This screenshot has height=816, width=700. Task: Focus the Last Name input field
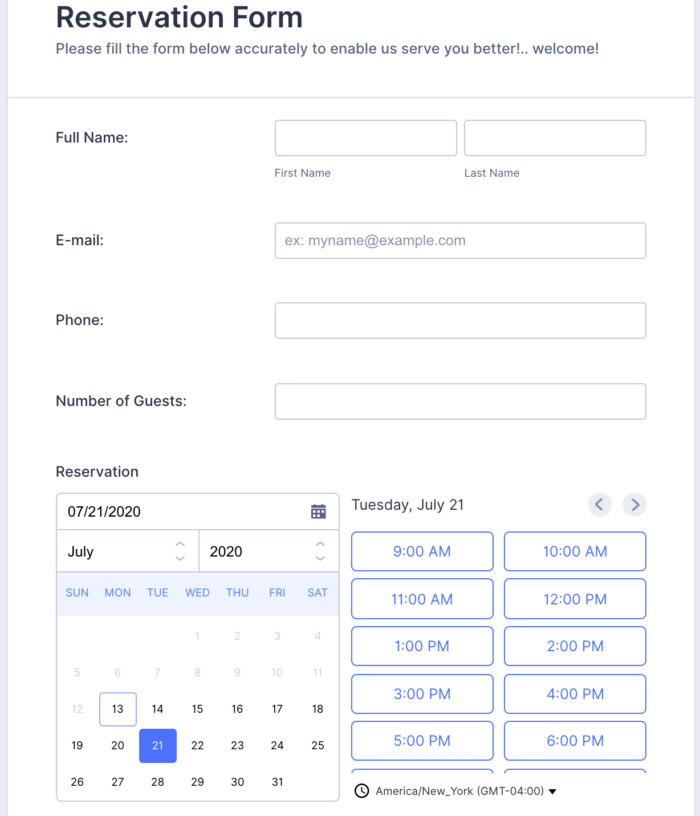555,138
